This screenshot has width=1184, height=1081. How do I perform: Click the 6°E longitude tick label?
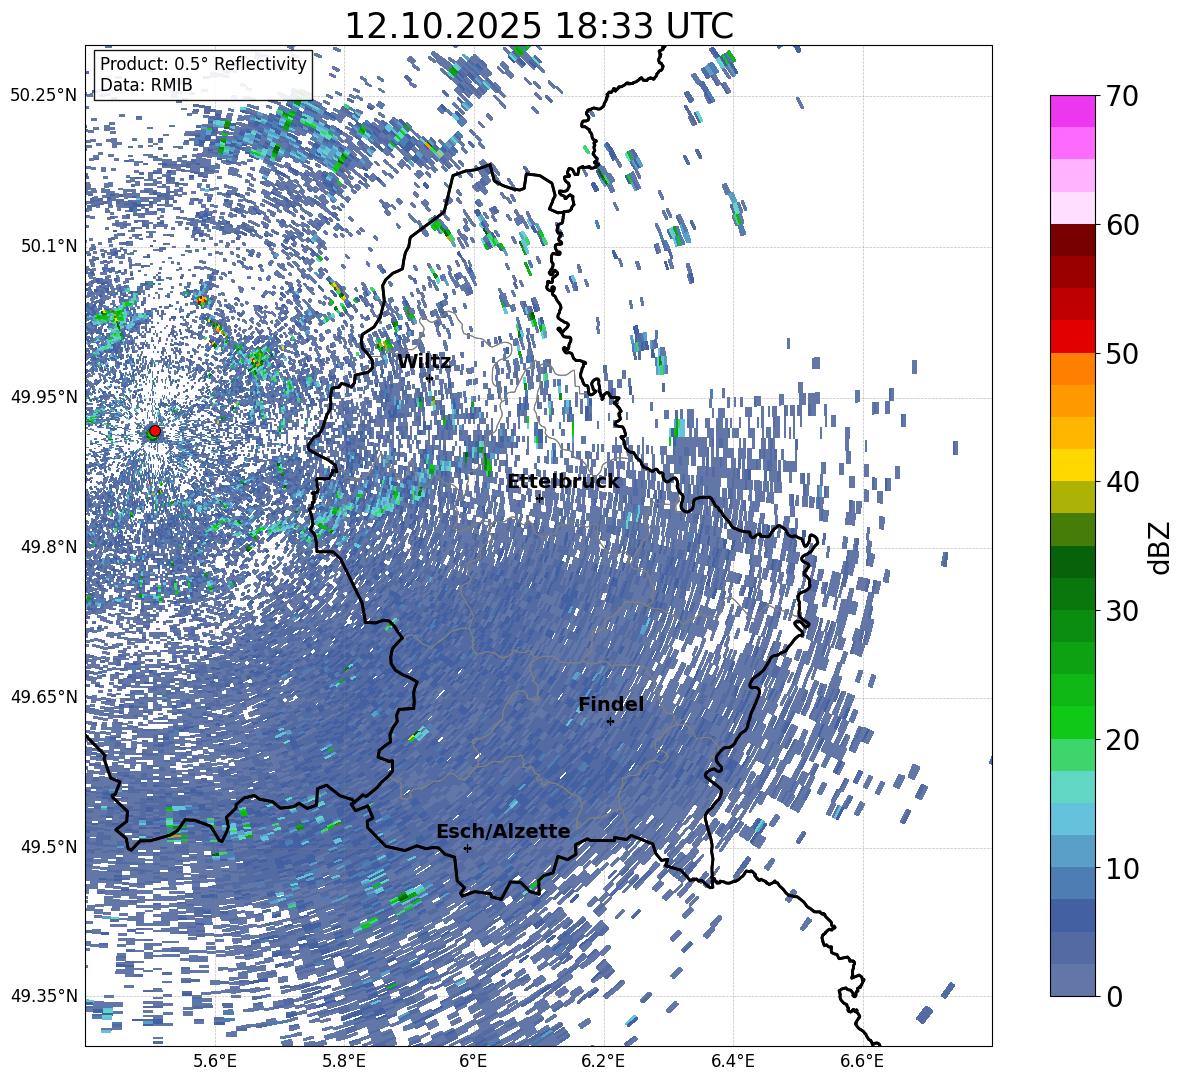(473, 1061)
